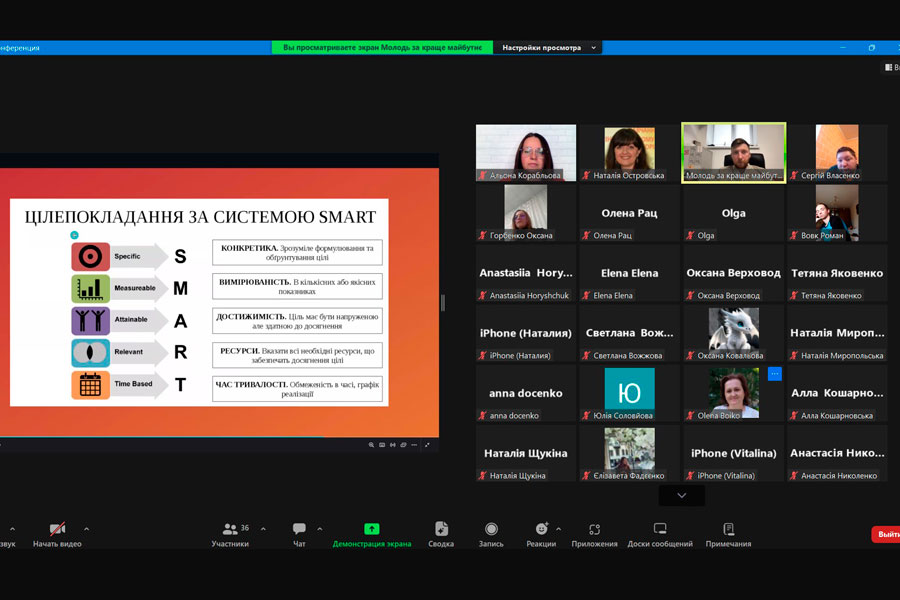Open the Примечания notes tool
Screen dimensions: 900x600
click(x=728, y=533)
